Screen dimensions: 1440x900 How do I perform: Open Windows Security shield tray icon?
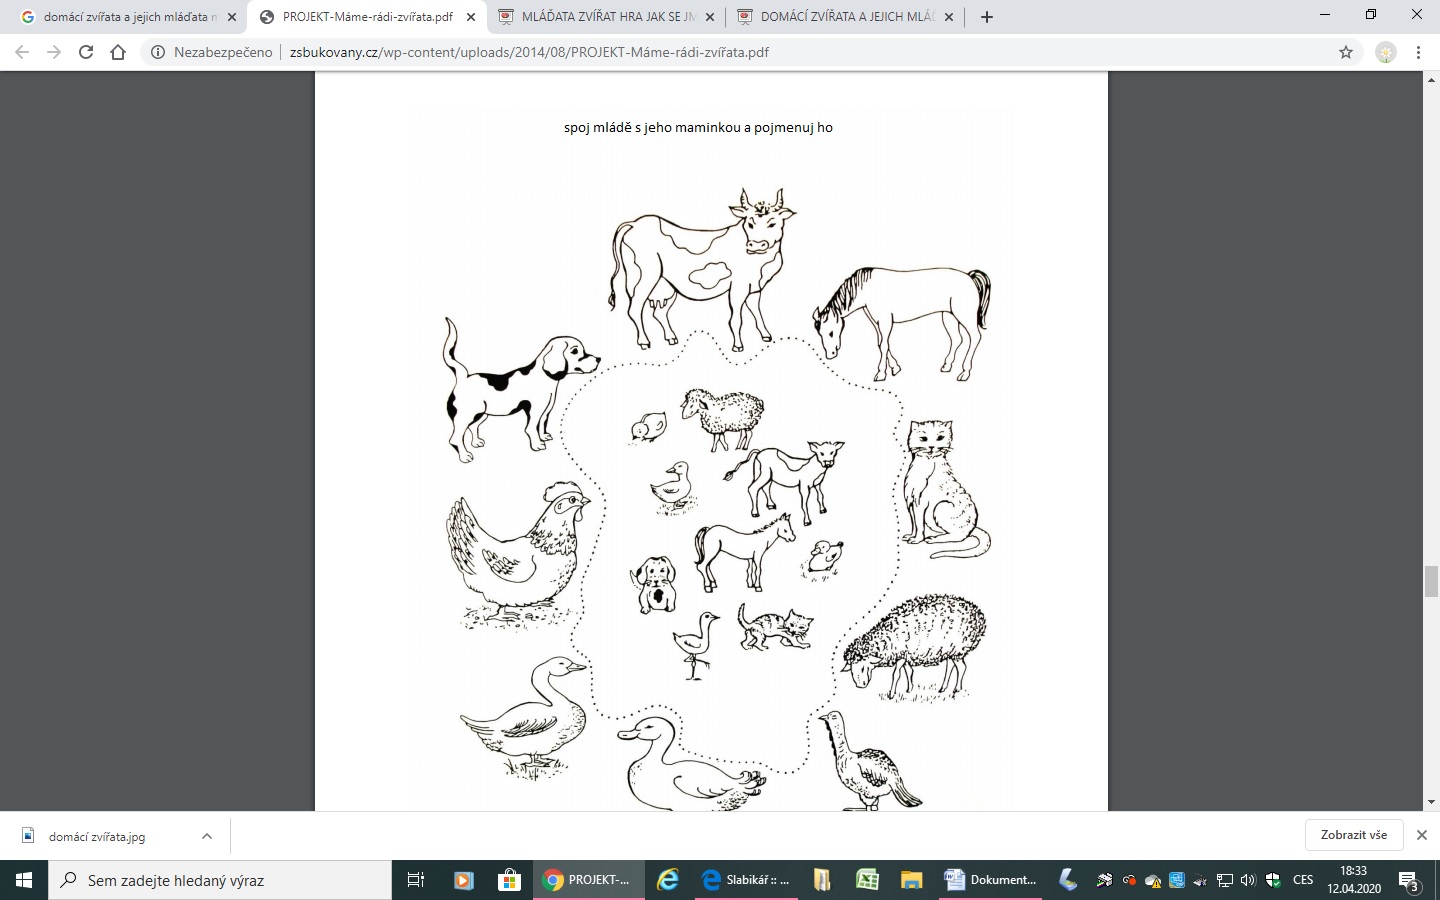coord(1273,880)
